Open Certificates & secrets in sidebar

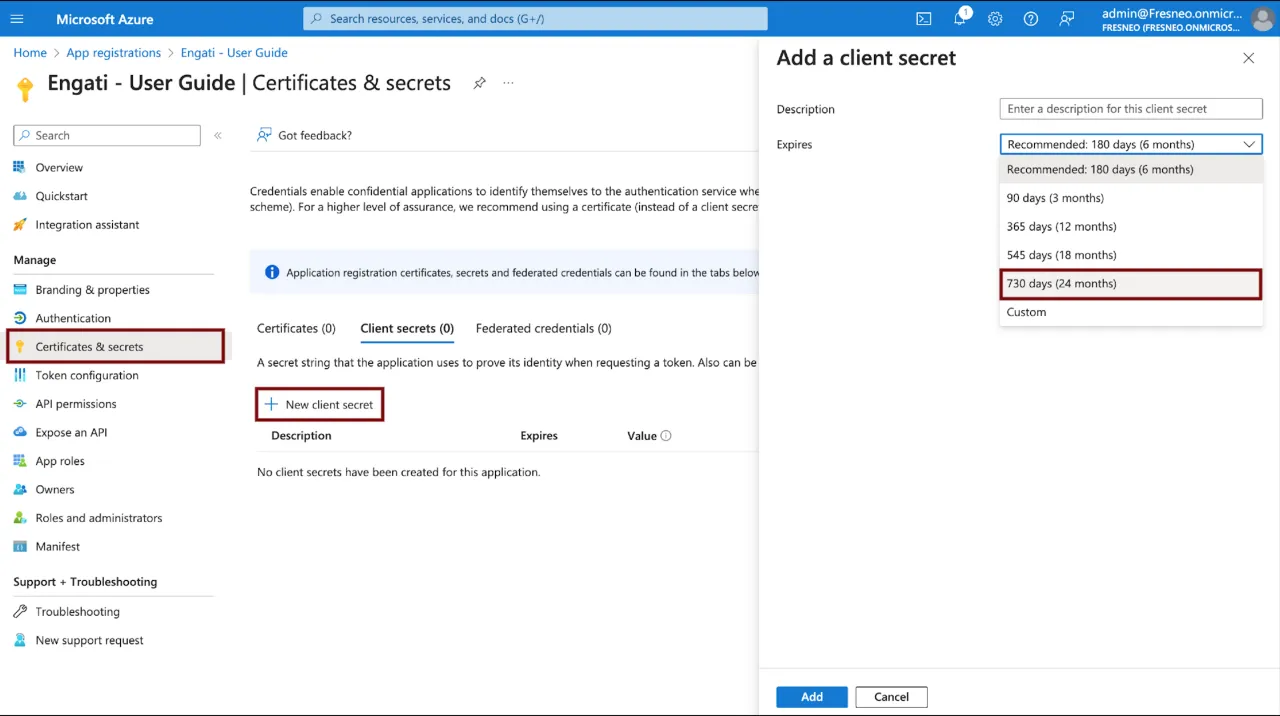coord(115,347)
